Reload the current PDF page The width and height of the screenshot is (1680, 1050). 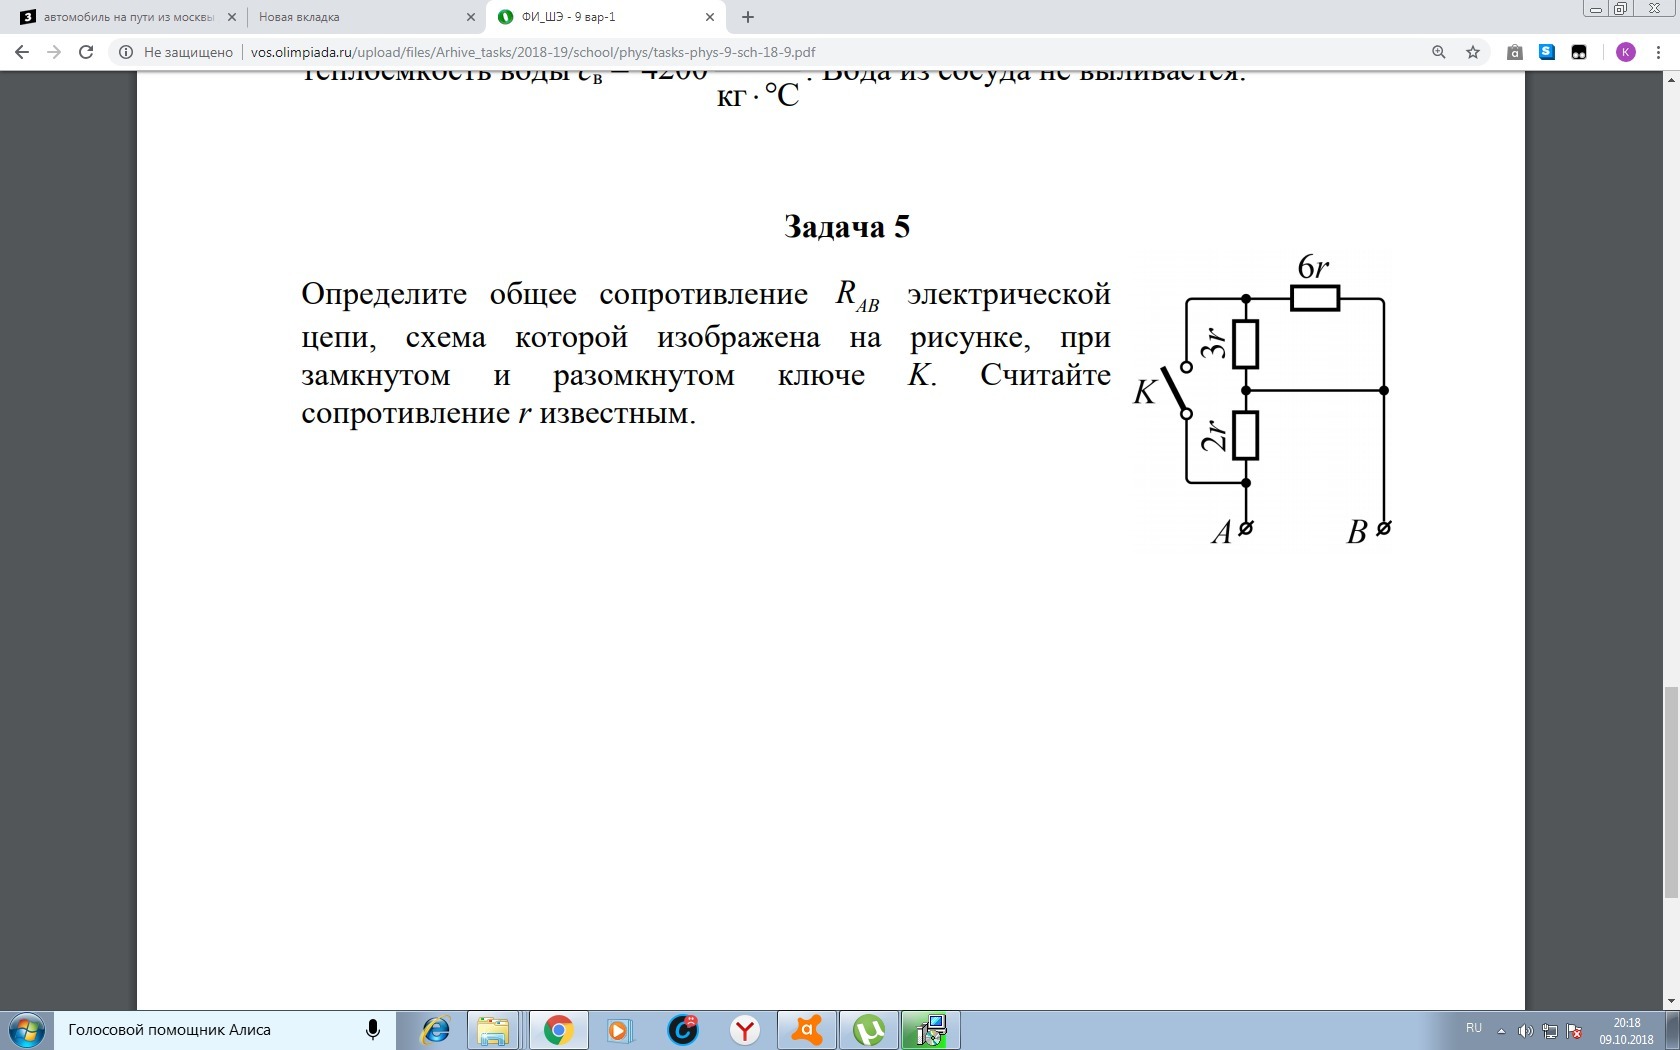(86, 52)
